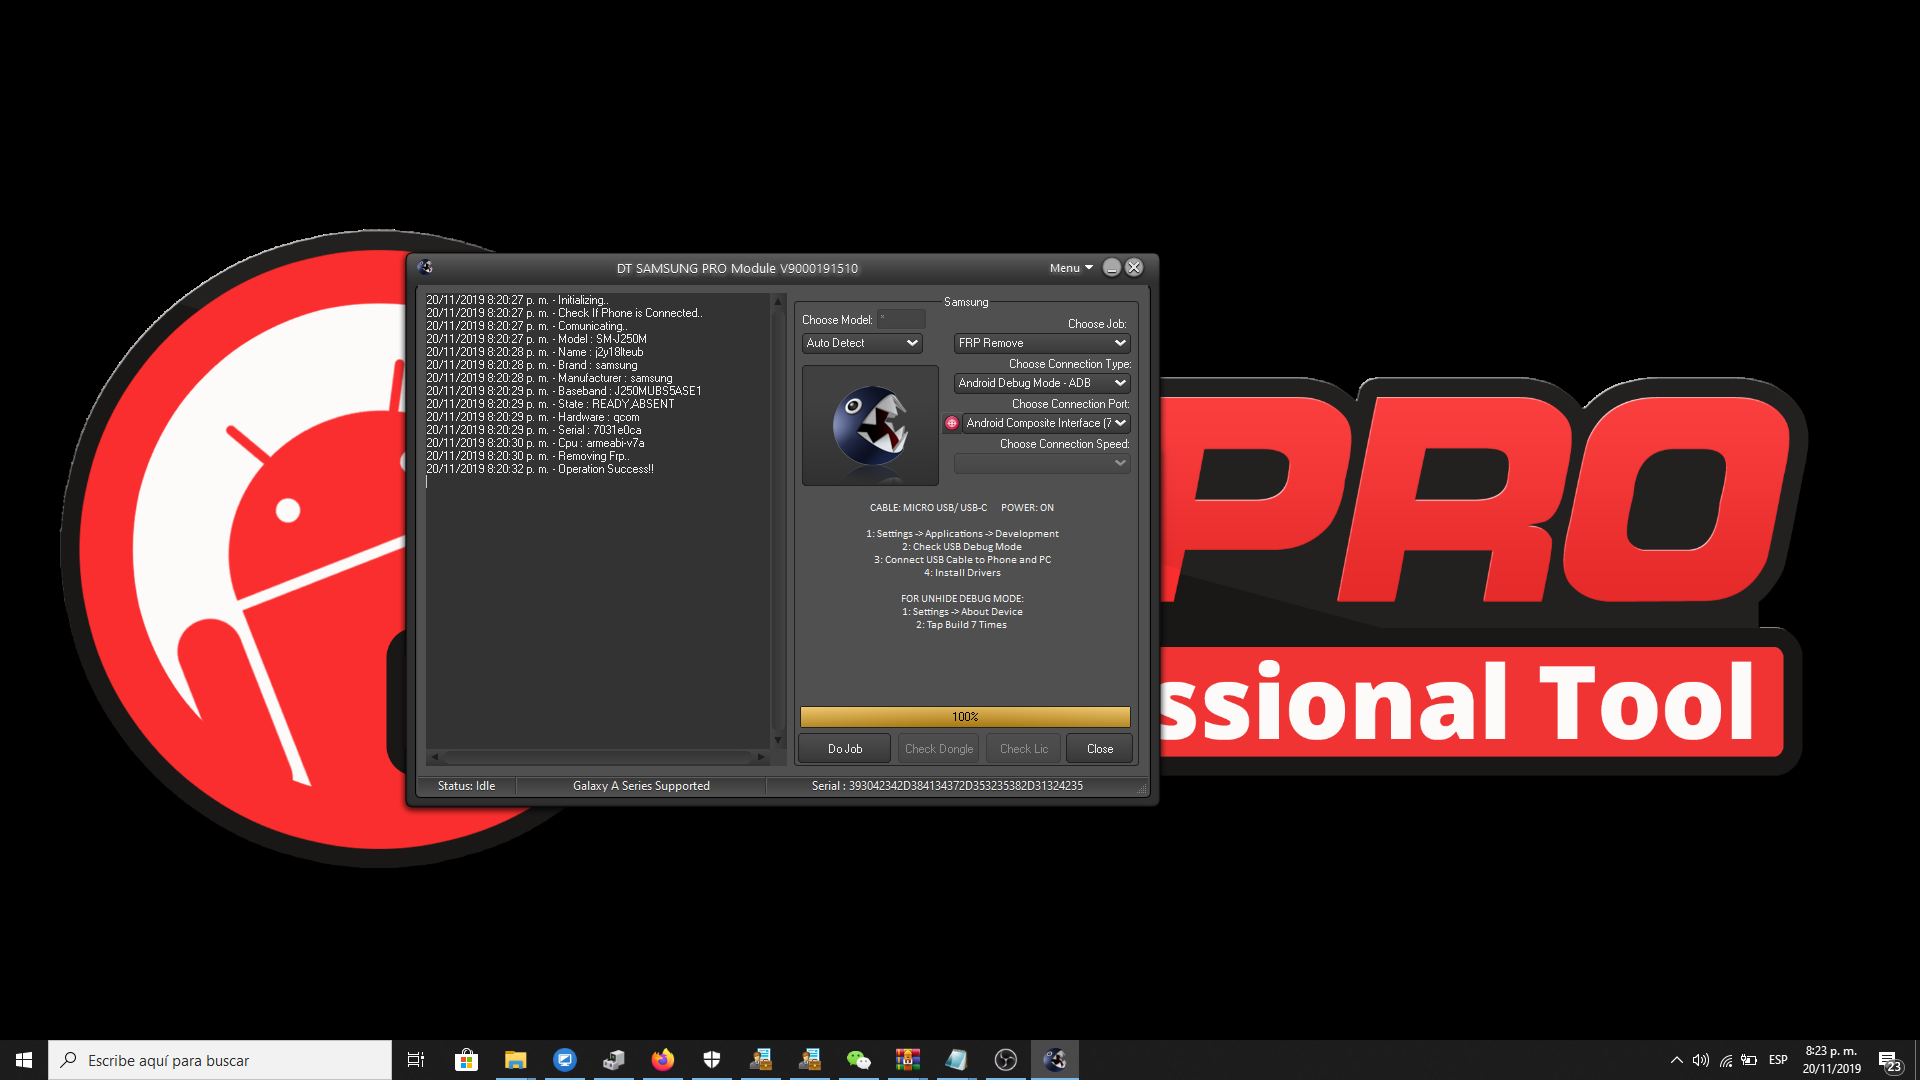Open Android Composite Interface port dropdown
This screenshot has height=1080, width=1920.
1046,423
